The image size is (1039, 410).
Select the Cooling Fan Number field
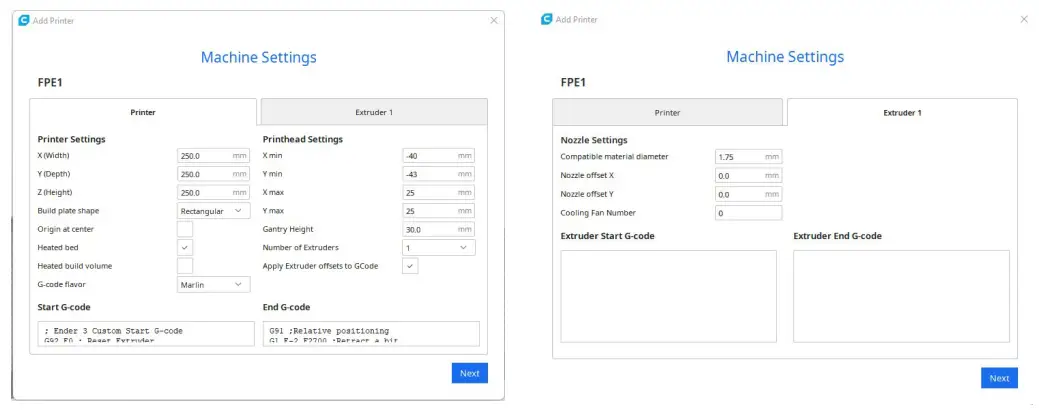[x=748, y=213]
